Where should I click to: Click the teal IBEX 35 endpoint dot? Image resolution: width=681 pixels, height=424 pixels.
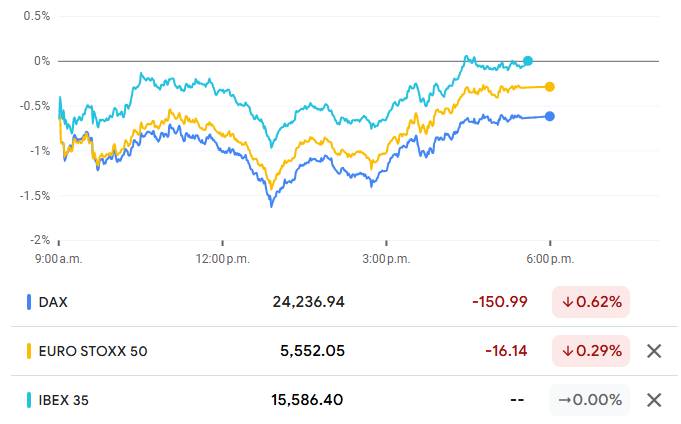tap(528, 61)
